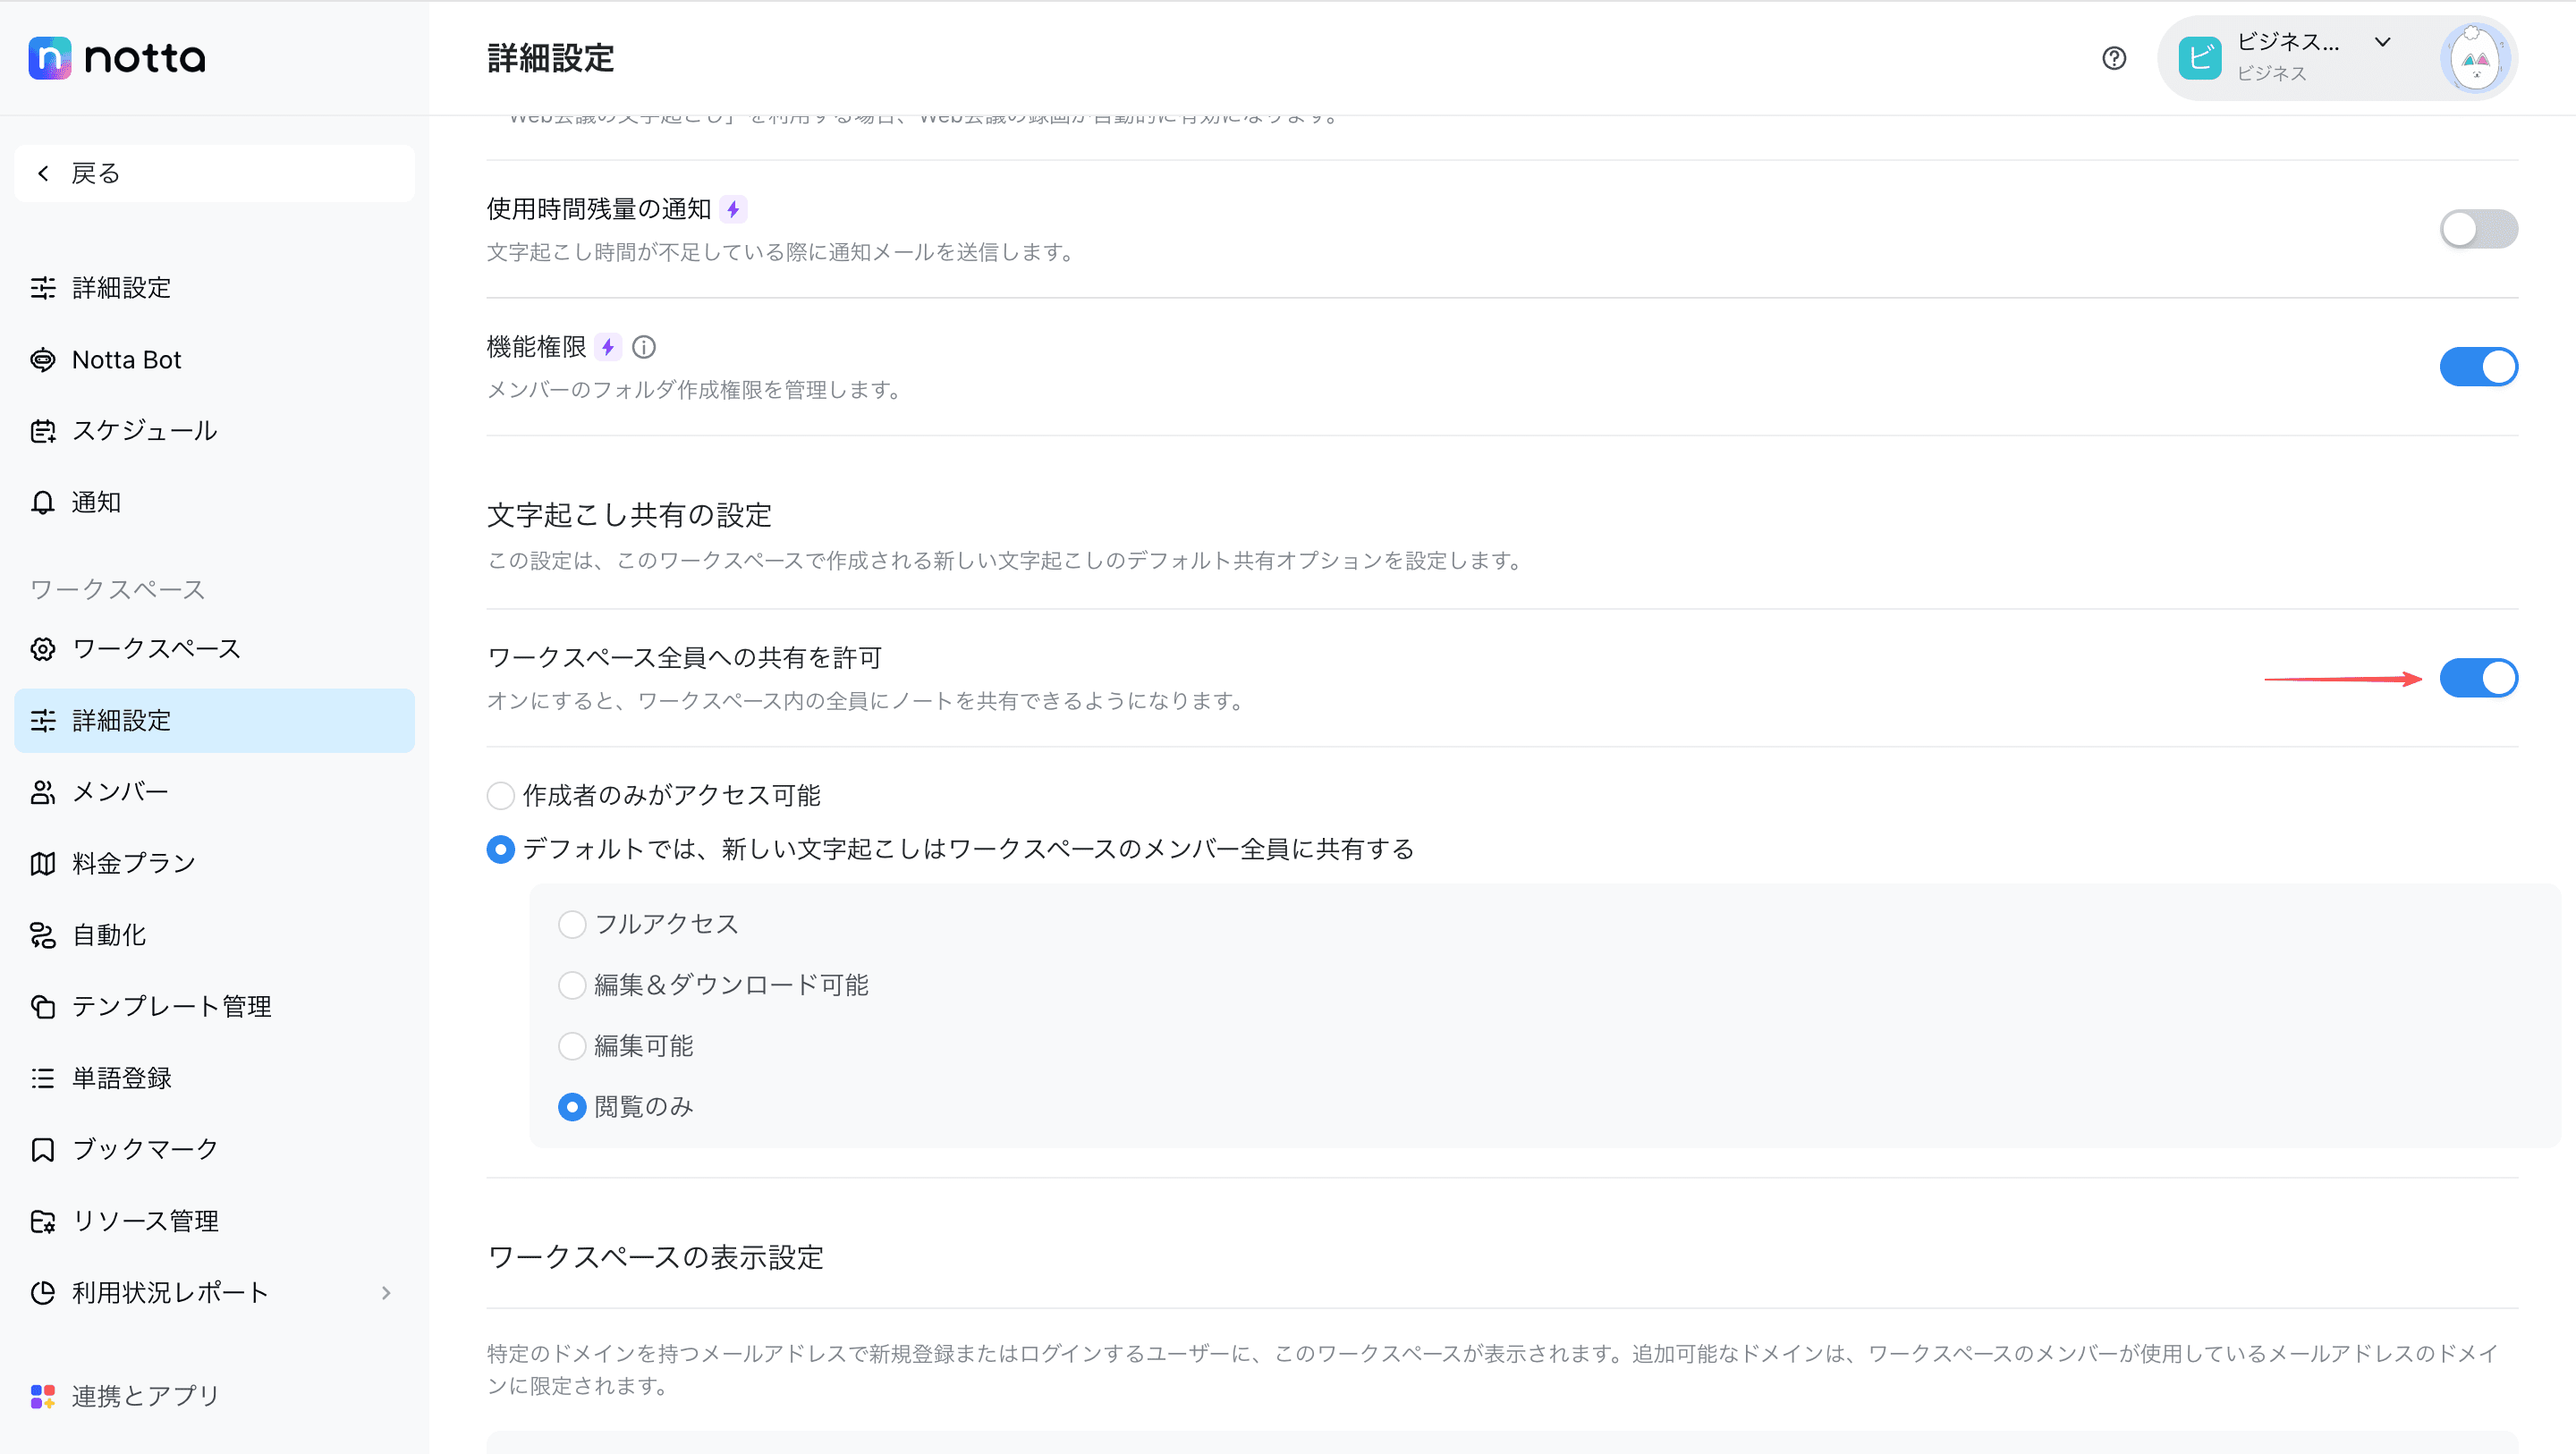Click the user avatar picture
This screenshot has width=2576, height=1454.
coord(2475,58)
